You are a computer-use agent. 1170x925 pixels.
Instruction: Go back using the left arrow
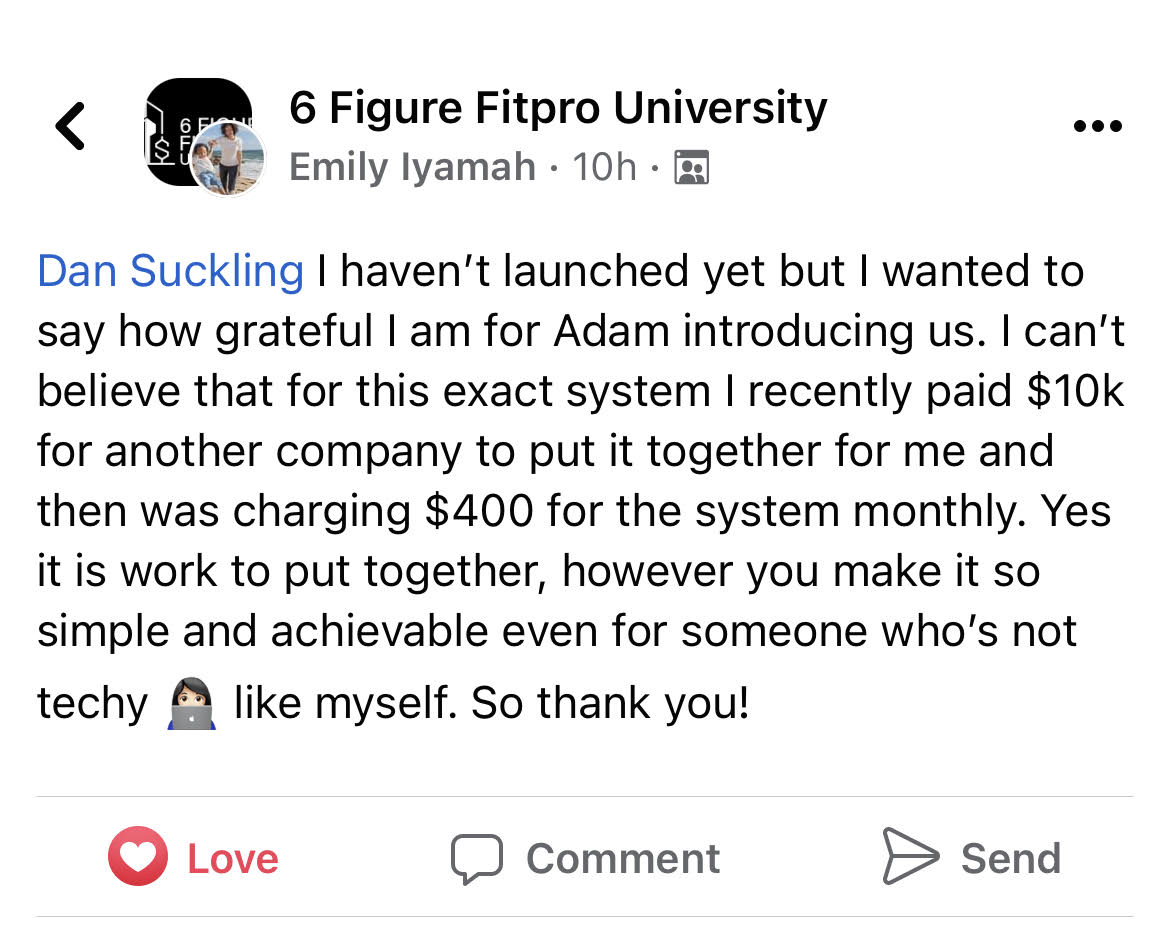click(71, 126)
